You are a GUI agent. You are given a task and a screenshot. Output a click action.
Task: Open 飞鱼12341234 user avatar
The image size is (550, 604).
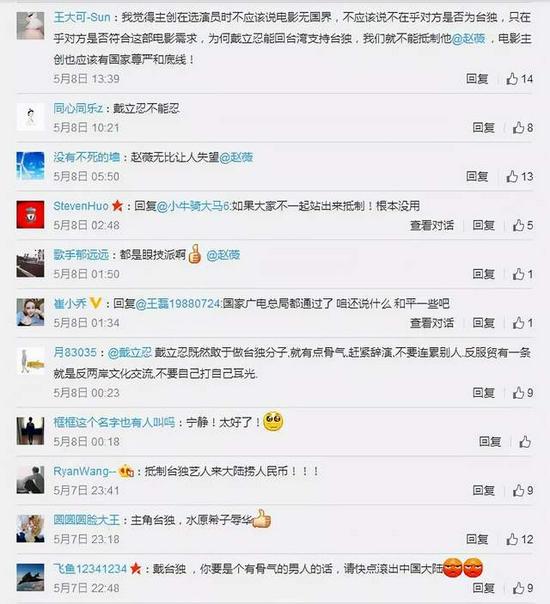coord(30,577)
